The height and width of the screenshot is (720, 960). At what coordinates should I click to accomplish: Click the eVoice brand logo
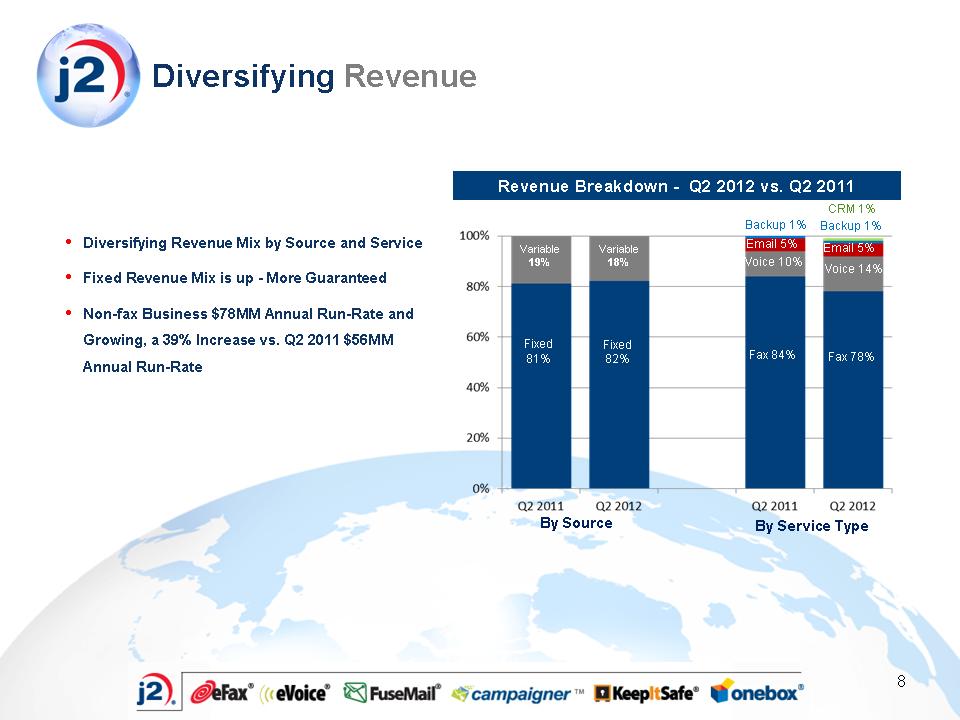(x=295, y=693)
